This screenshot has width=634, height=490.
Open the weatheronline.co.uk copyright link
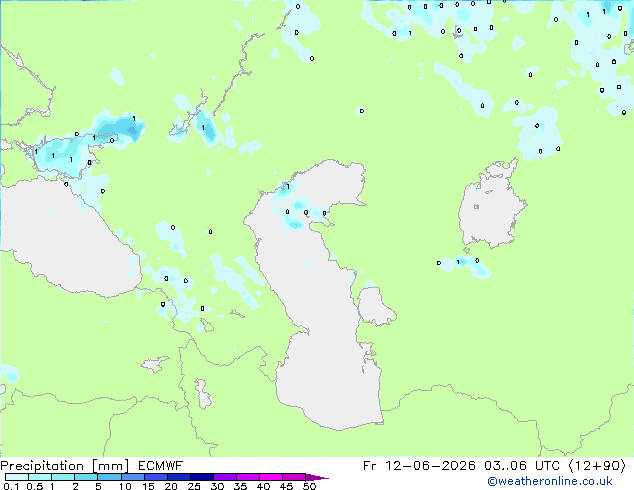(x=550, y=481)
